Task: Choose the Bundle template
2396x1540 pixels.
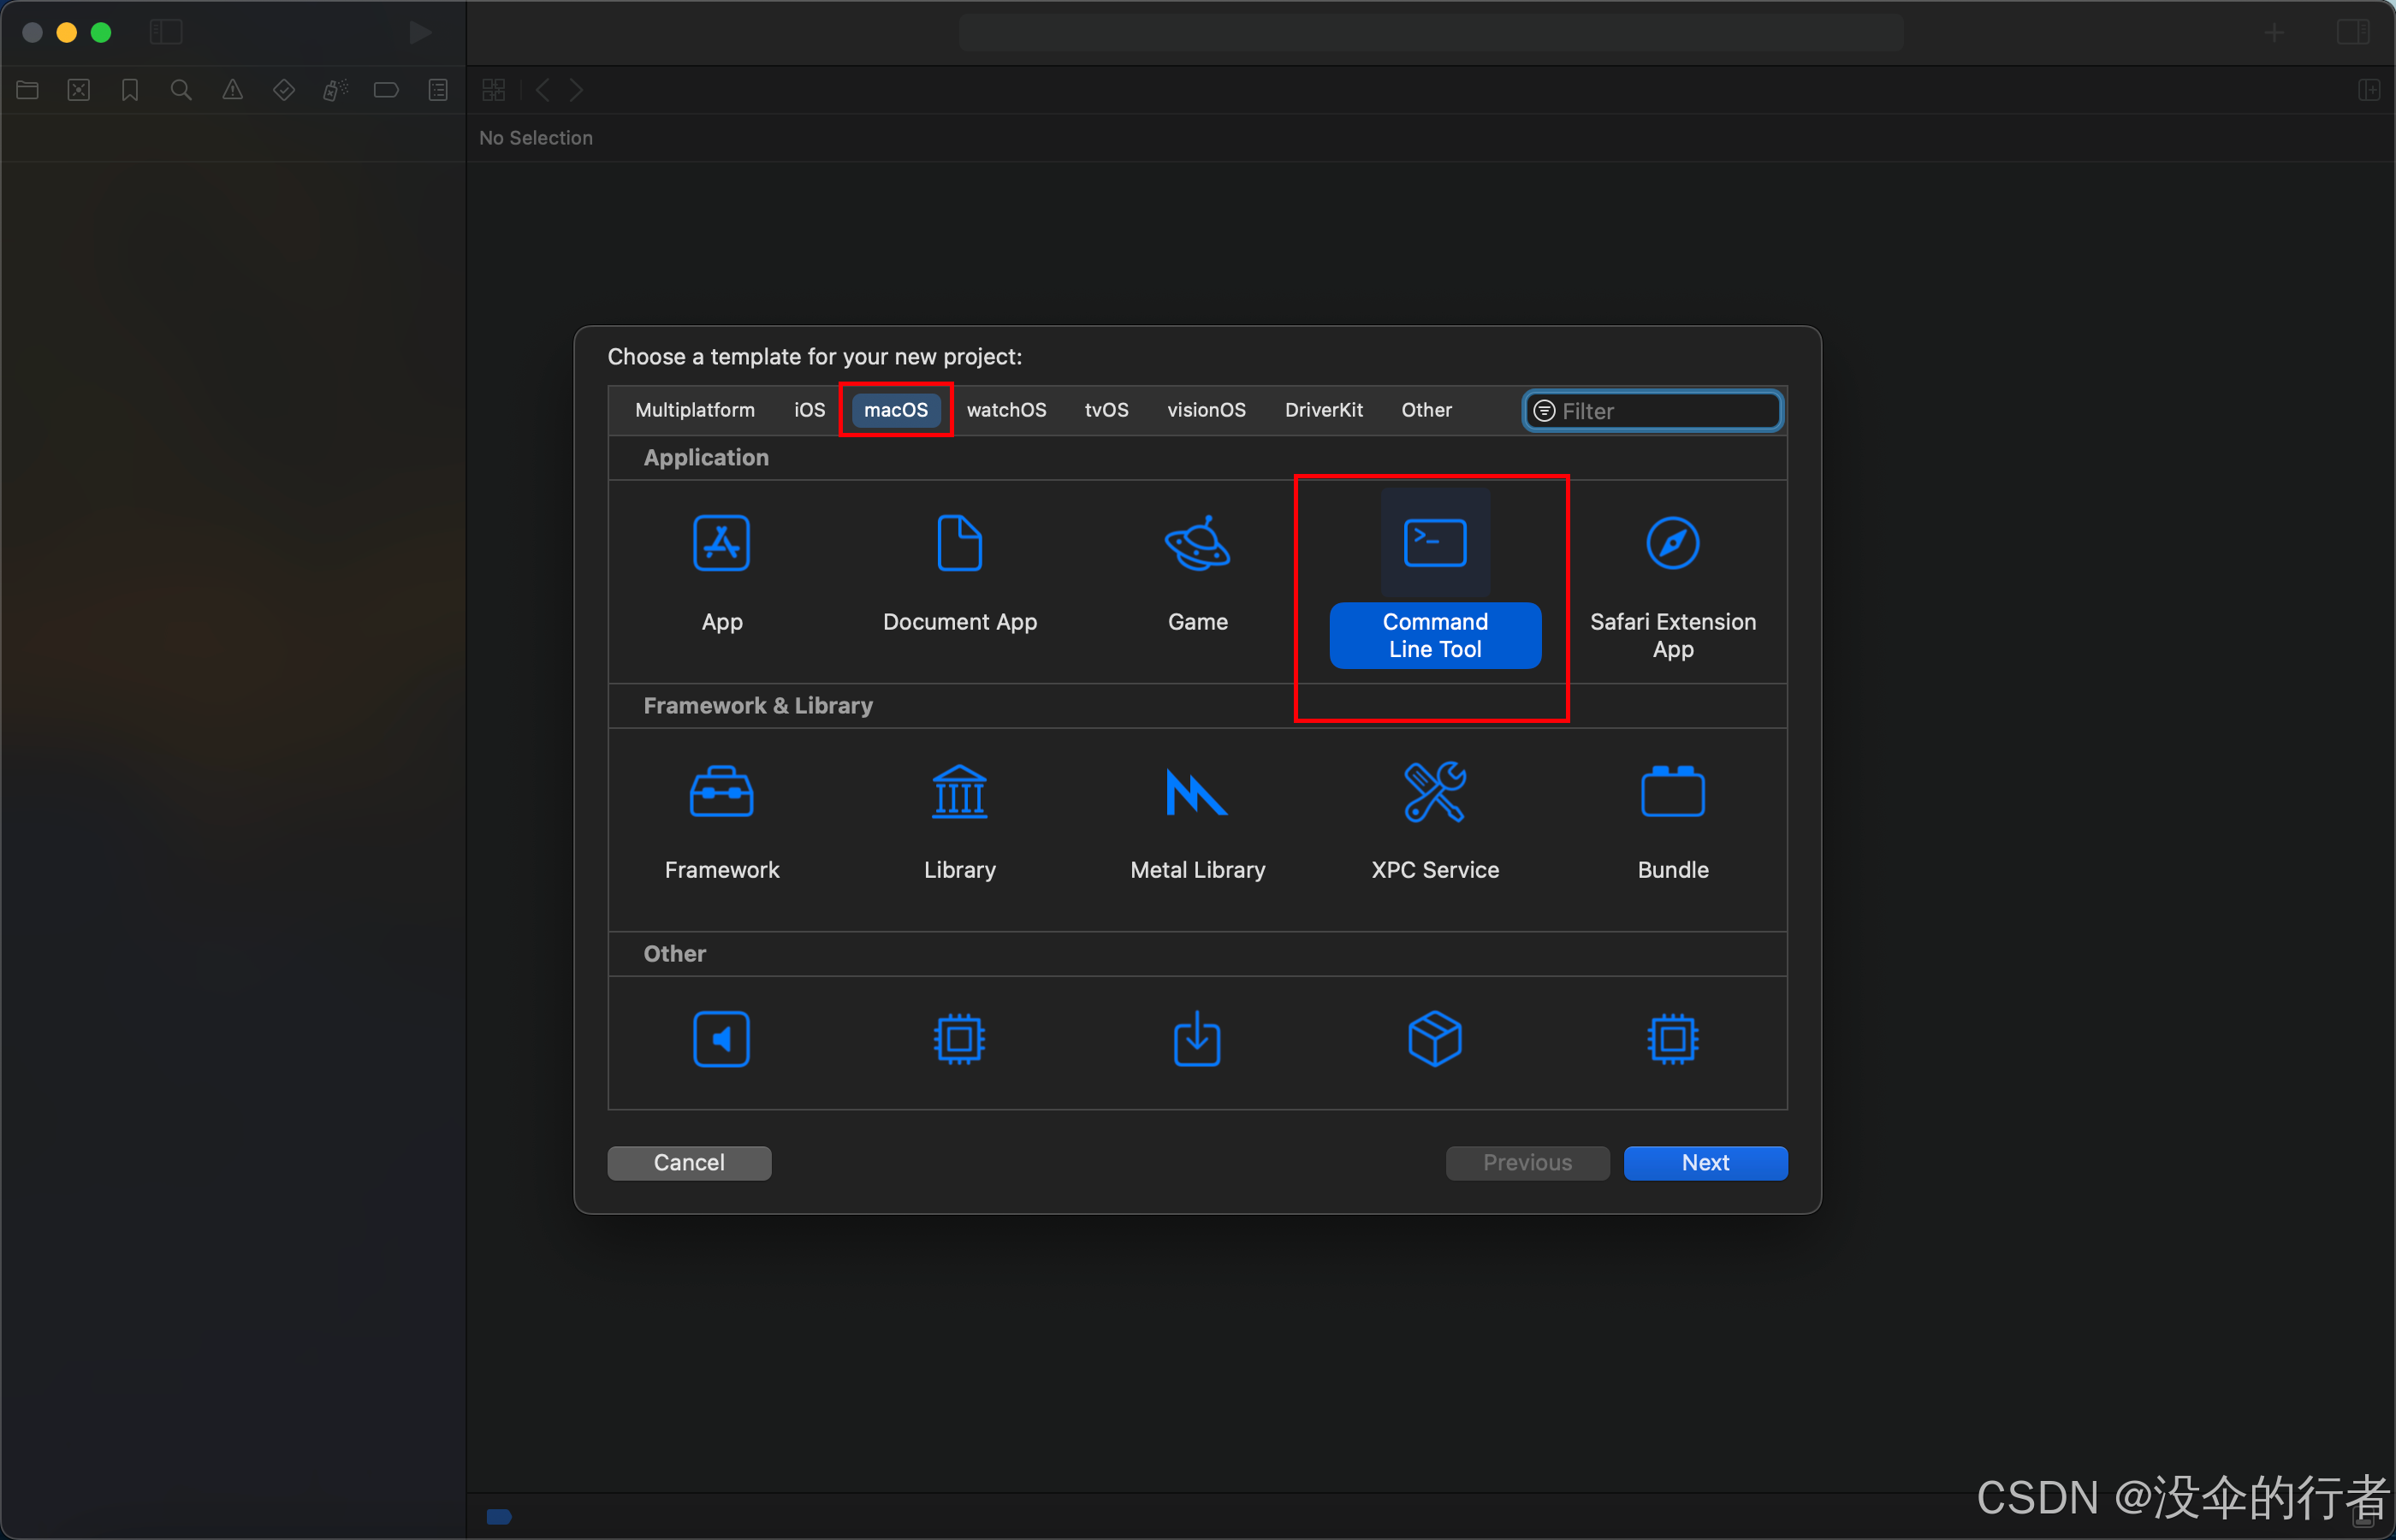Action: (1673, 821)
